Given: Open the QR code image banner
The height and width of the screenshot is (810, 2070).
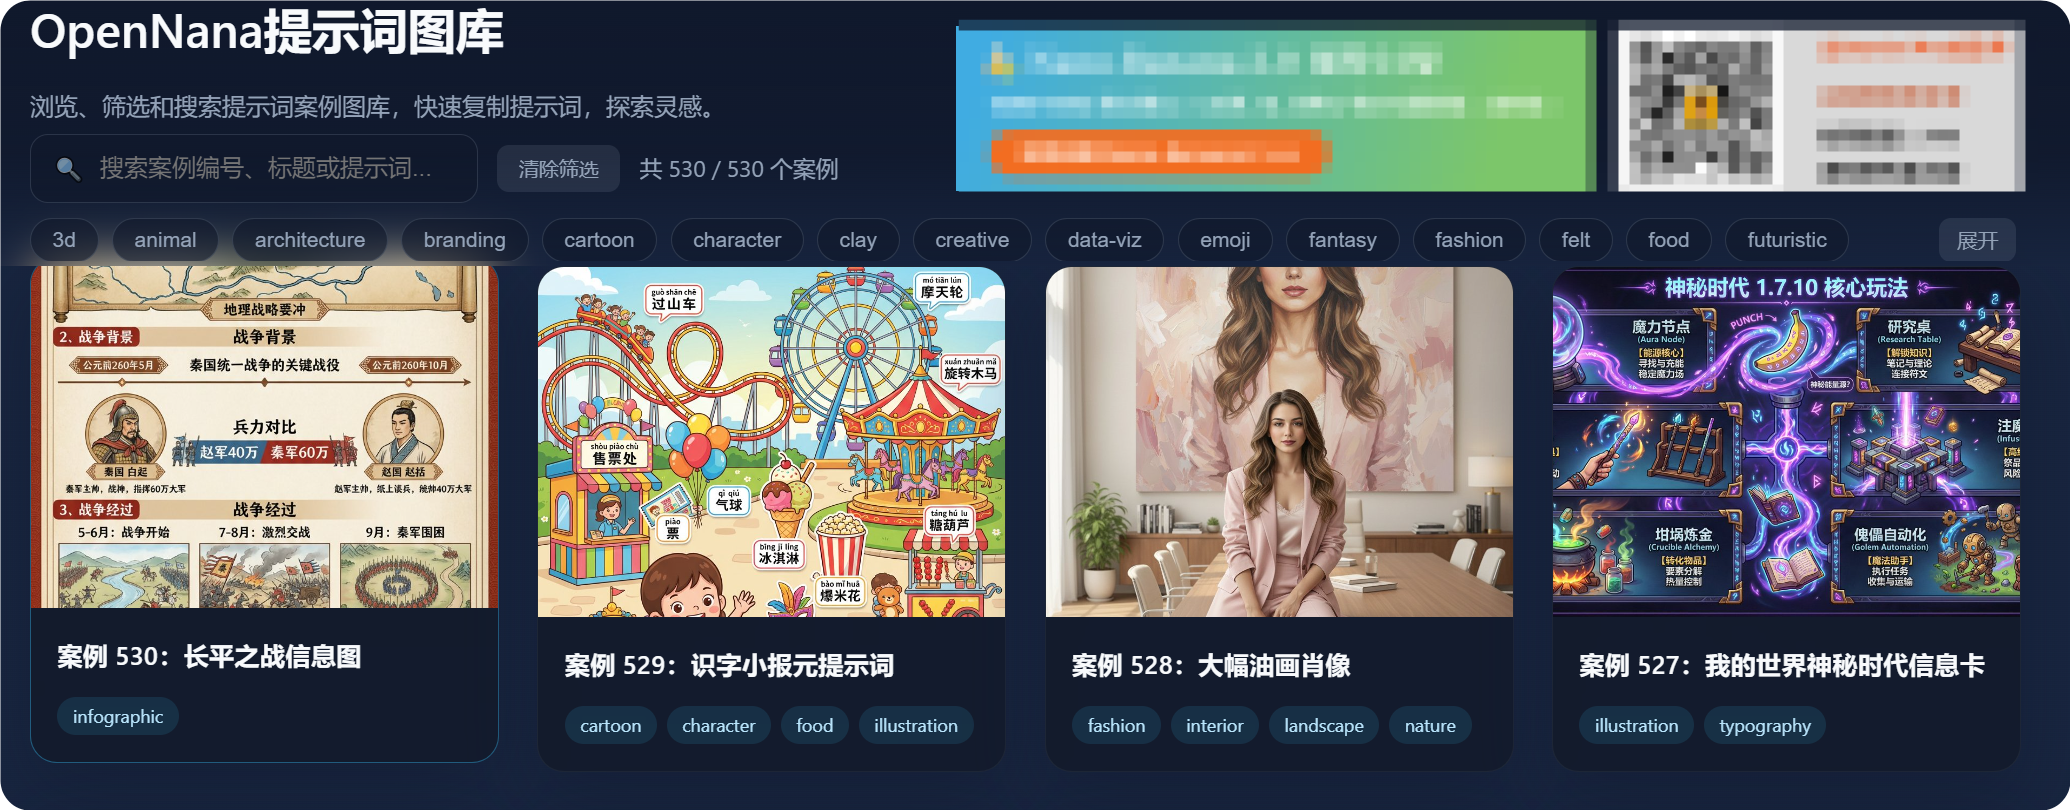Looking at the screenshot, I should (x=1816, y=106).
